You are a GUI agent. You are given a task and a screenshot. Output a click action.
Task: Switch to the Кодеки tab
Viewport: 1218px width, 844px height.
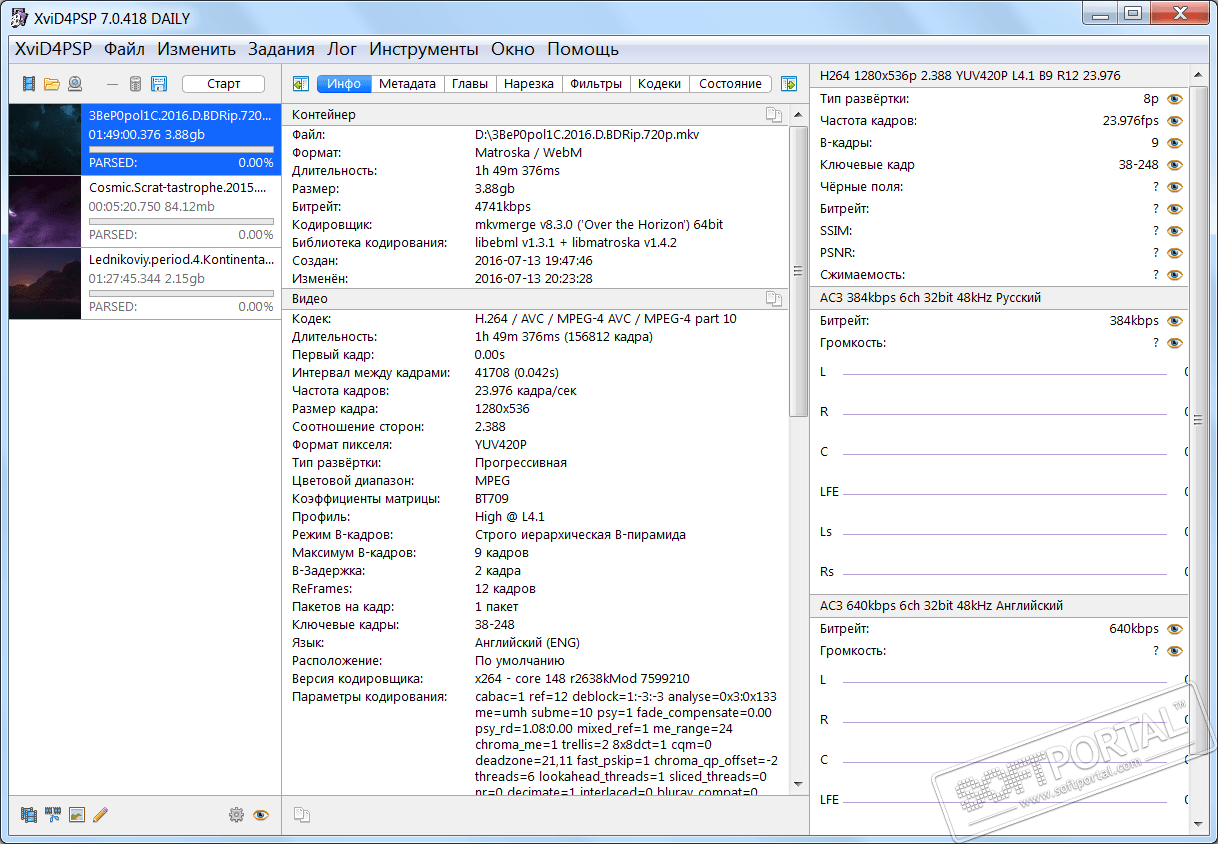tap(660, 84)
